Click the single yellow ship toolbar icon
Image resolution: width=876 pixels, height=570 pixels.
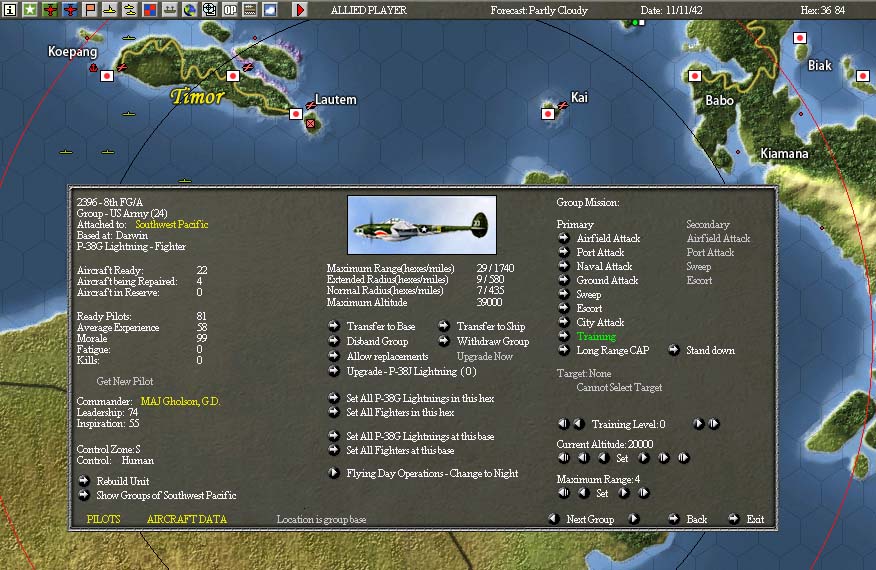tap(110, 10)
